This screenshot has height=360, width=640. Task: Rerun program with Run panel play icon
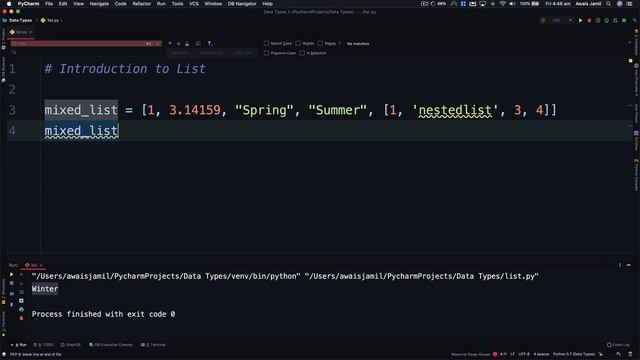[11, 274]
